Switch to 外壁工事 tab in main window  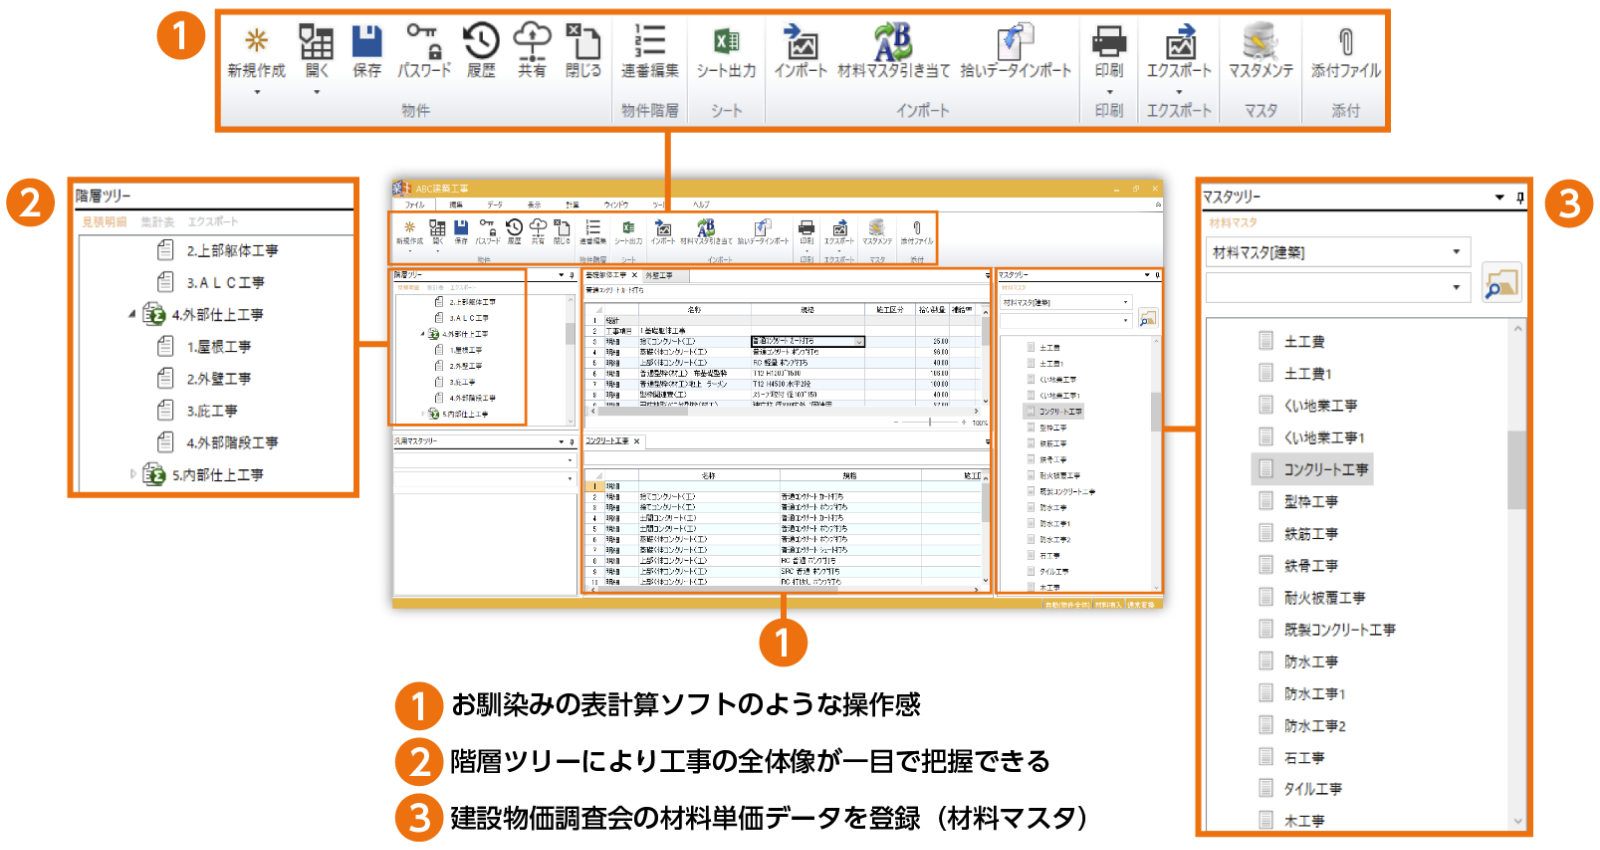click(659, 275)
